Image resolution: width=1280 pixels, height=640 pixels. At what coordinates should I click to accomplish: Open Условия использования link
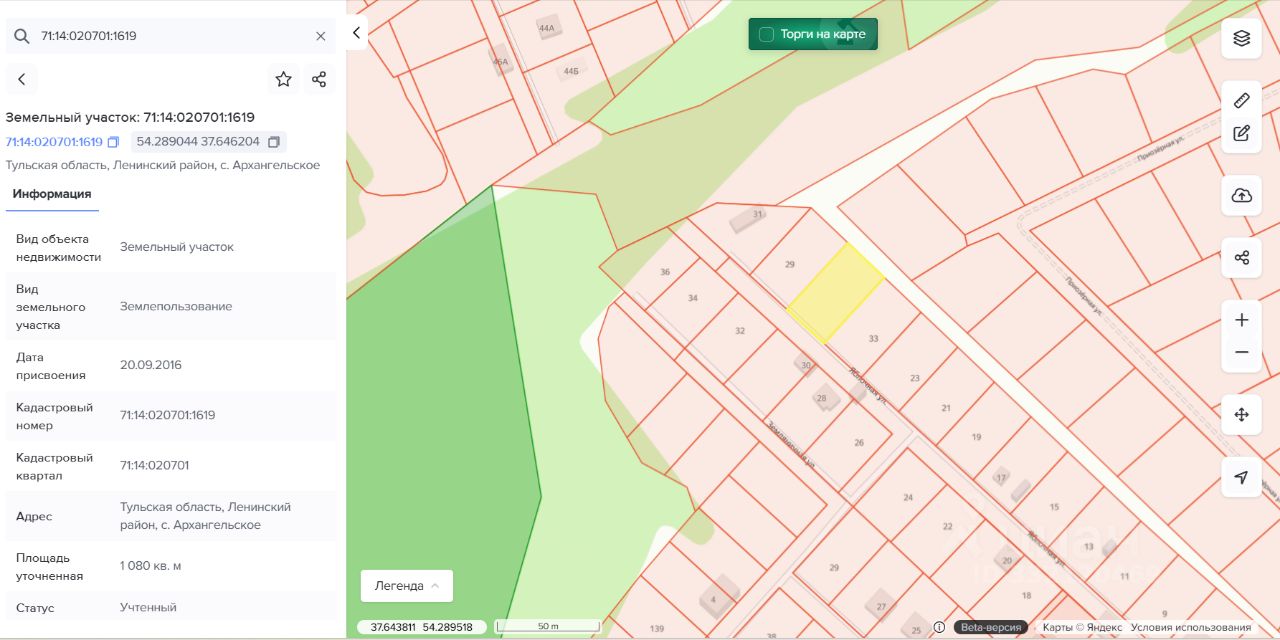(1191, 627)
